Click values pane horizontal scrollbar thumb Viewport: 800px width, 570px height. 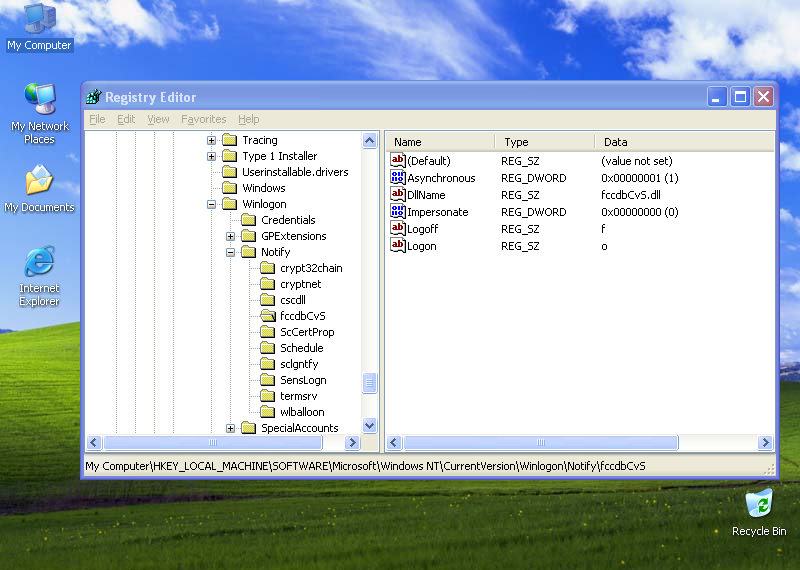point(541,442)
